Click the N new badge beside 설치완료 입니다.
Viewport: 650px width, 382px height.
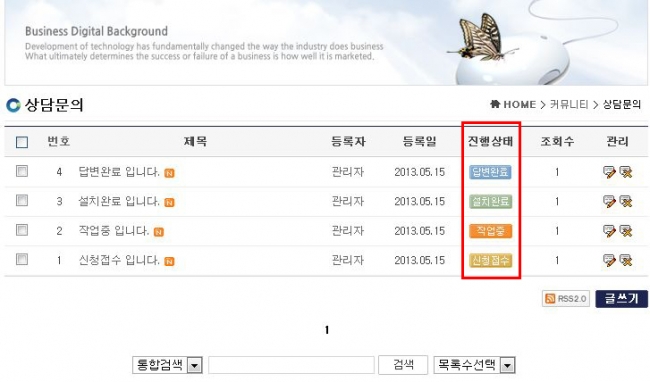coord(169,203)
